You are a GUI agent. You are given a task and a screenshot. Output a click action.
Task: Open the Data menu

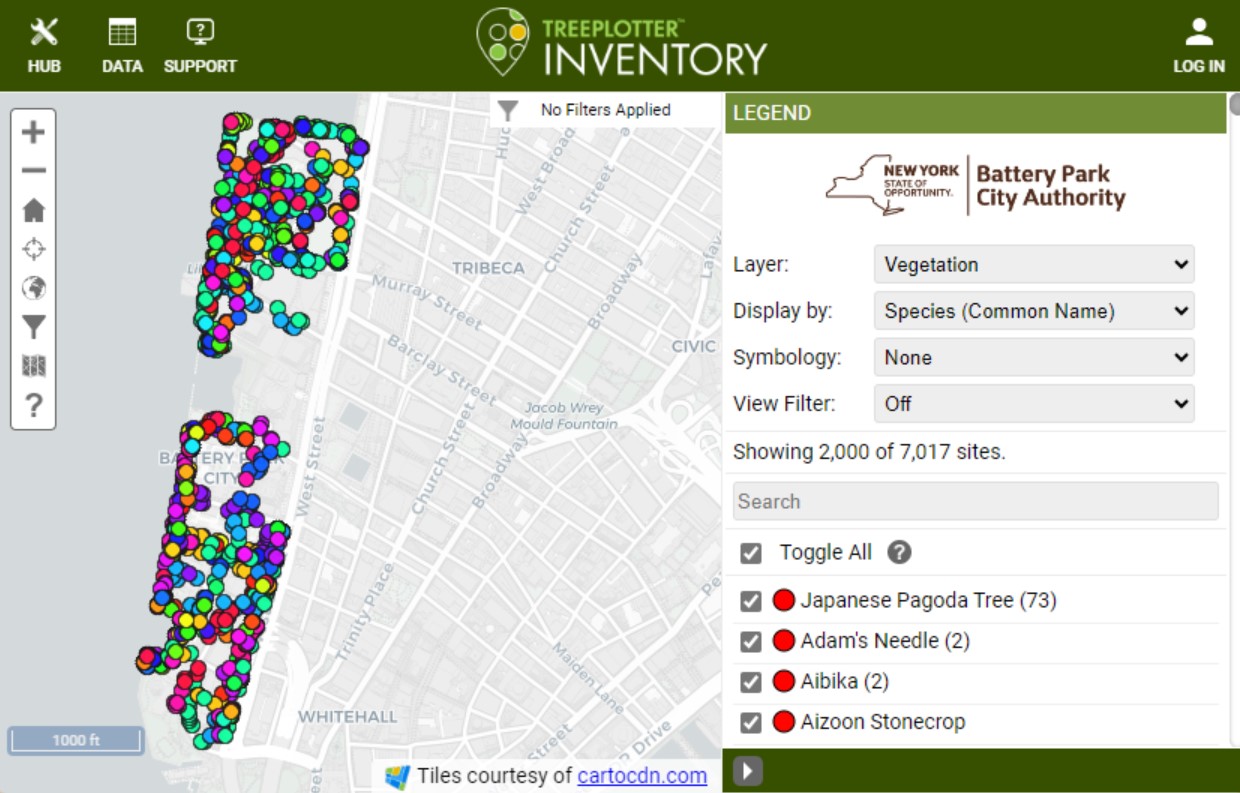click(122, 46)
